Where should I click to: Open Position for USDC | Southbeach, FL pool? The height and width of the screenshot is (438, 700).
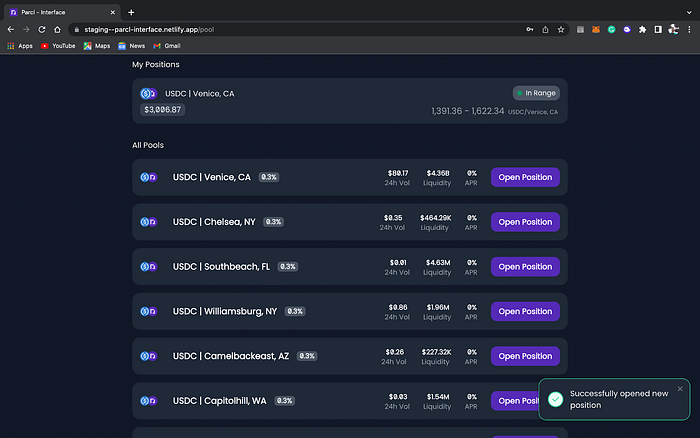pyautogui.click(x=525, y=267)
